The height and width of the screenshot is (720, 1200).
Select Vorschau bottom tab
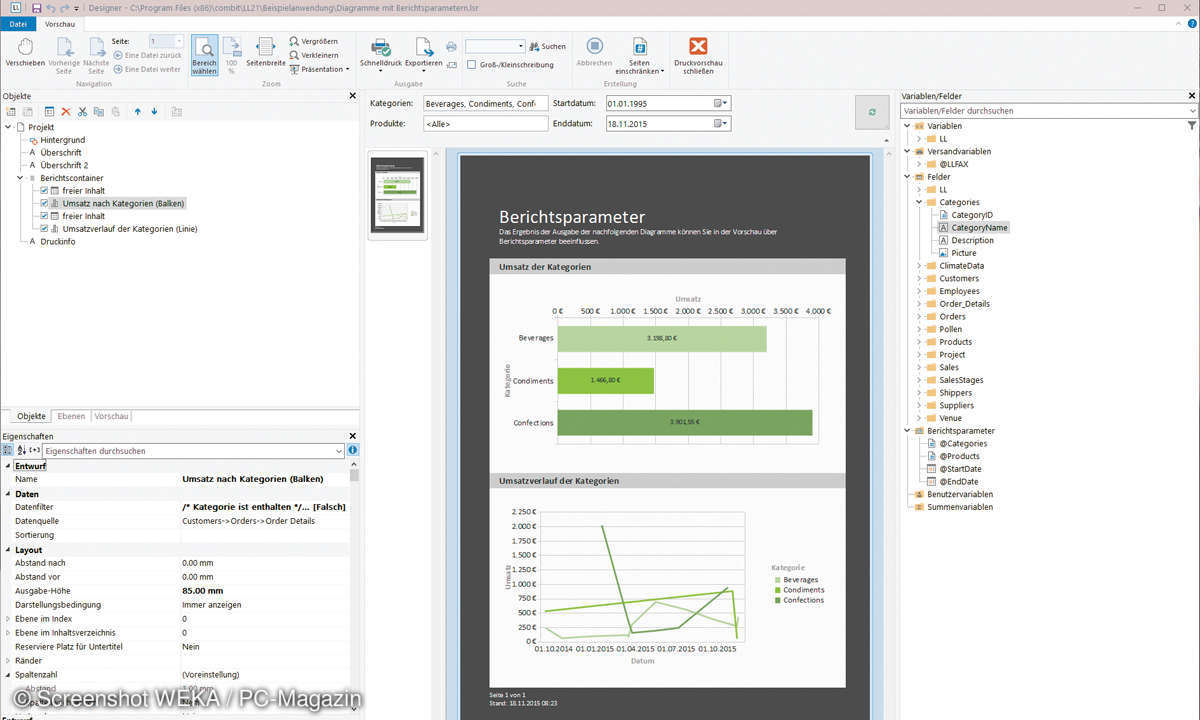click(x=111, y=416)
